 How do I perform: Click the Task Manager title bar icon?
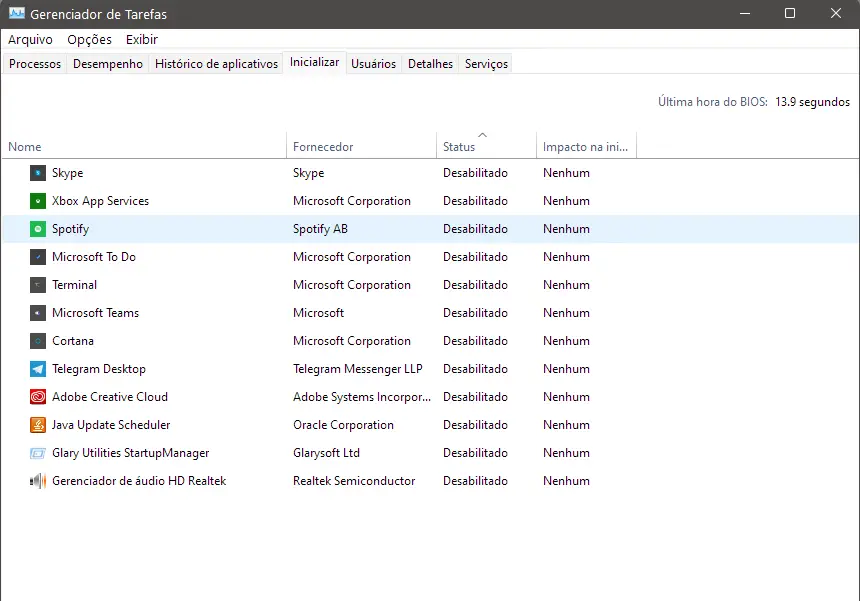(x=16, y=14)
